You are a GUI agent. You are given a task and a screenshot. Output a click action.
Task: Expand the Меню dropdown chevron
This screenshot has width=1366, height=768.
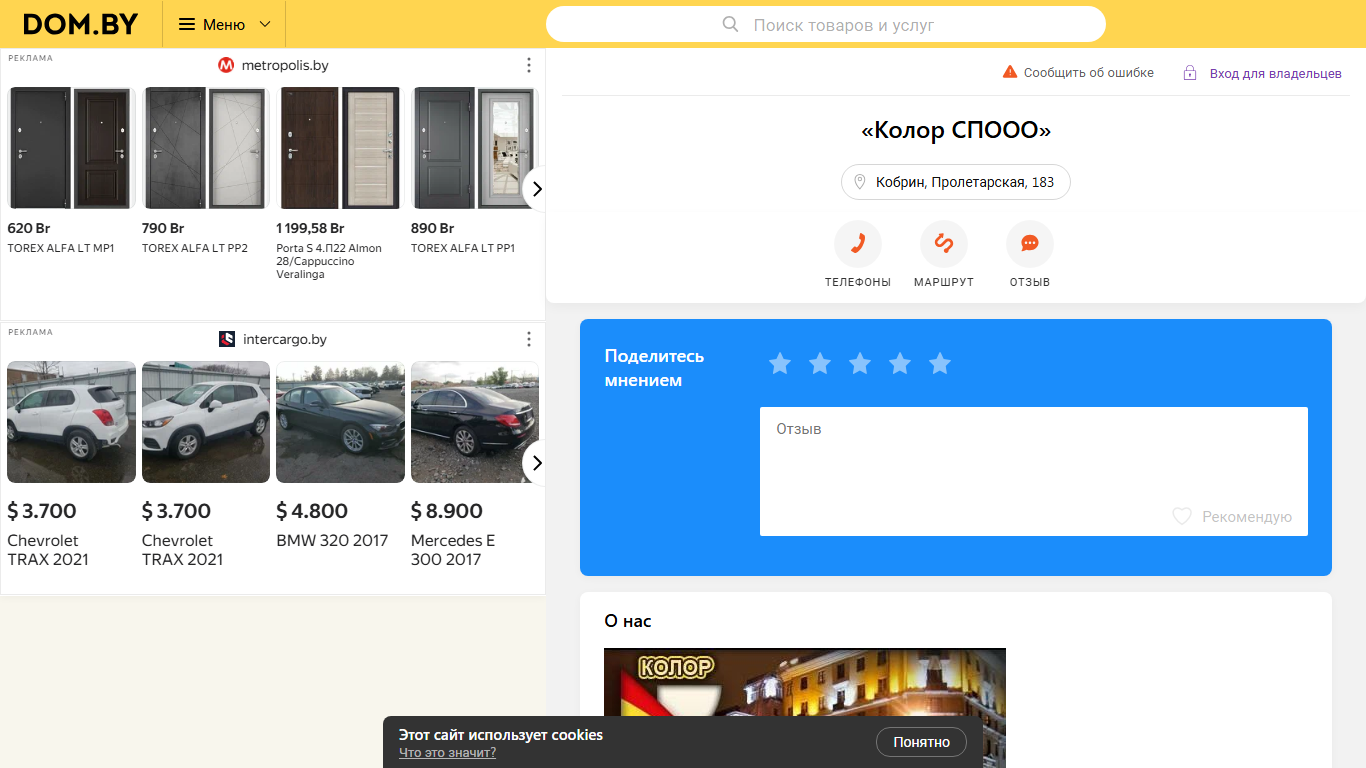pos(265,24)
